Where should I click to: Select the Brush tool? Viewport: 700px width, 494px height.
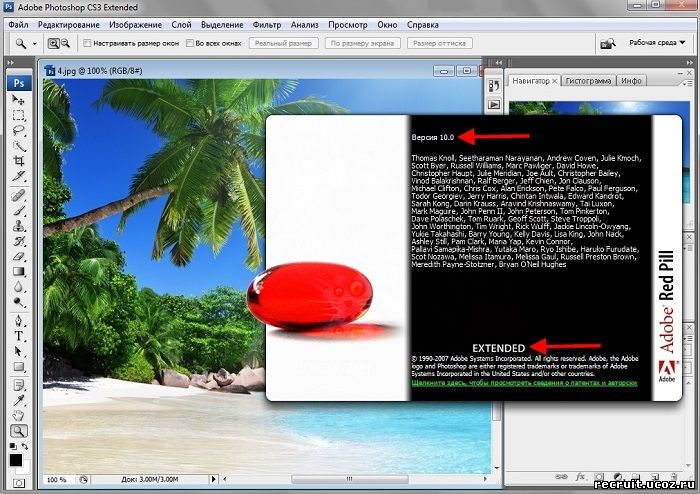coord(18,211)
